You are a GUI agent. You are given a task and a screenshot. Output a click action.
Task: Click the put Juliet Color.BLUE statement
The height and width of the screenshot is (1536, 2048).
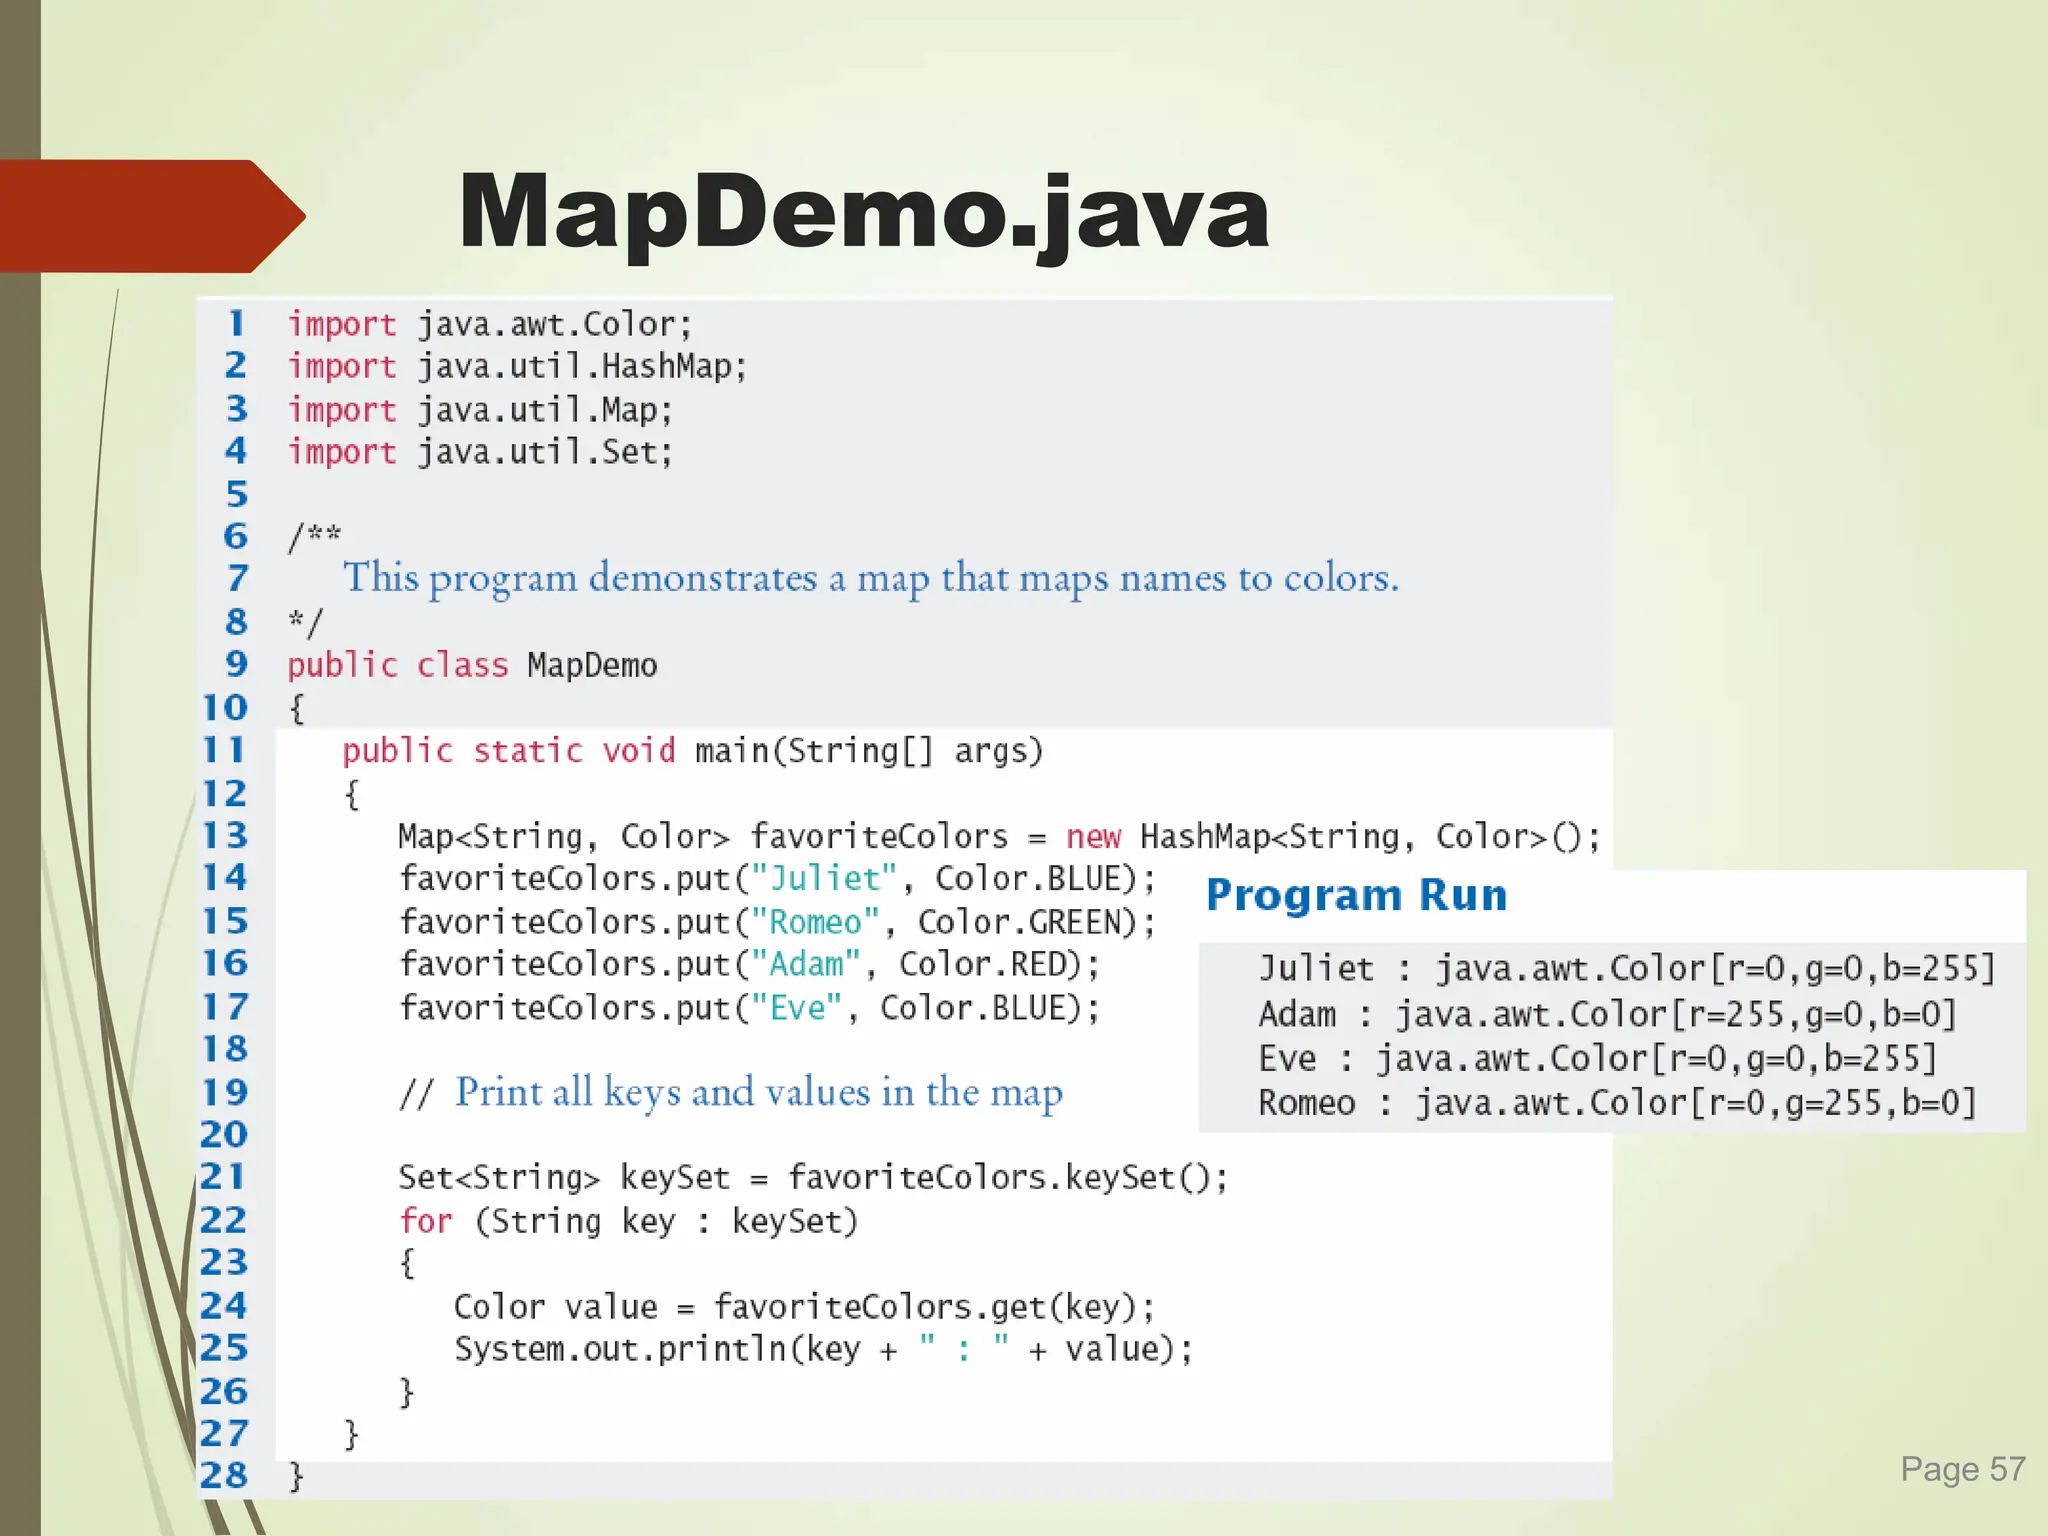tap(777, 879)
